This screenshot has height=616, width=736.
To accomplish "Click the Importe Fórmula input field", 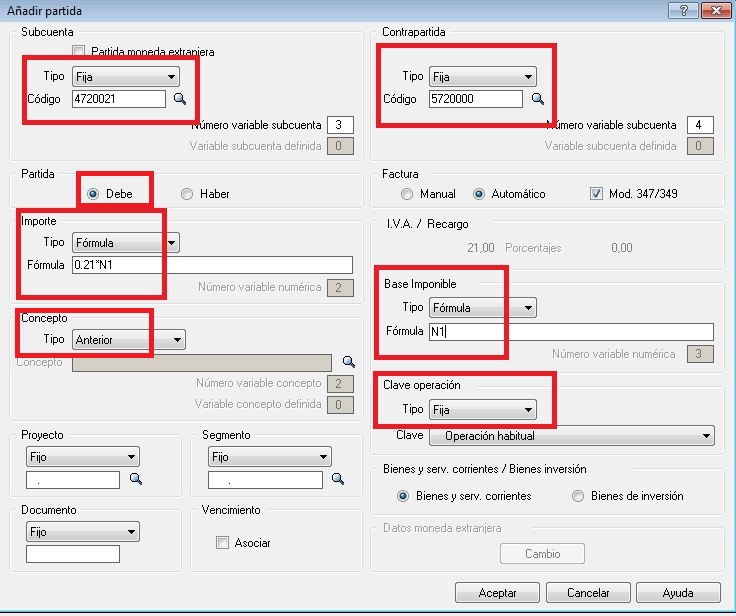I will 212,265.
